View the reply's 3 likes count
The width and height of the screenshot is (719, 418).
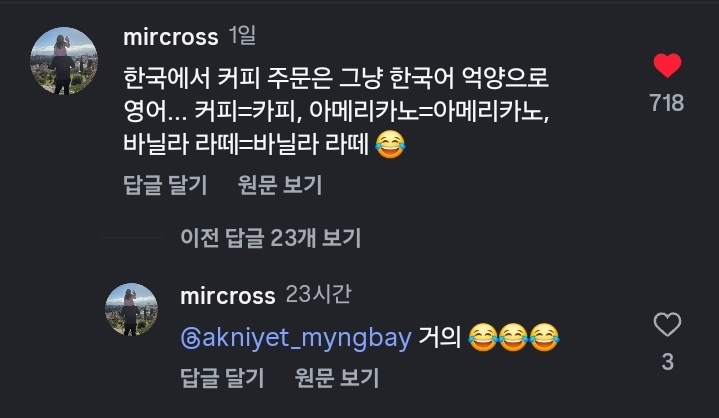coord(666,361)
